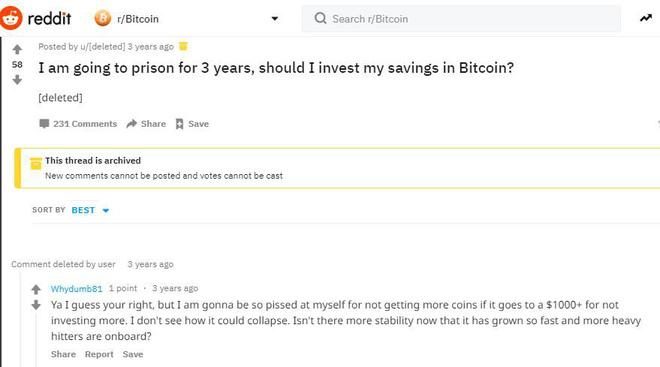Downvote the prison Bitcoin post

click(17, 80)
